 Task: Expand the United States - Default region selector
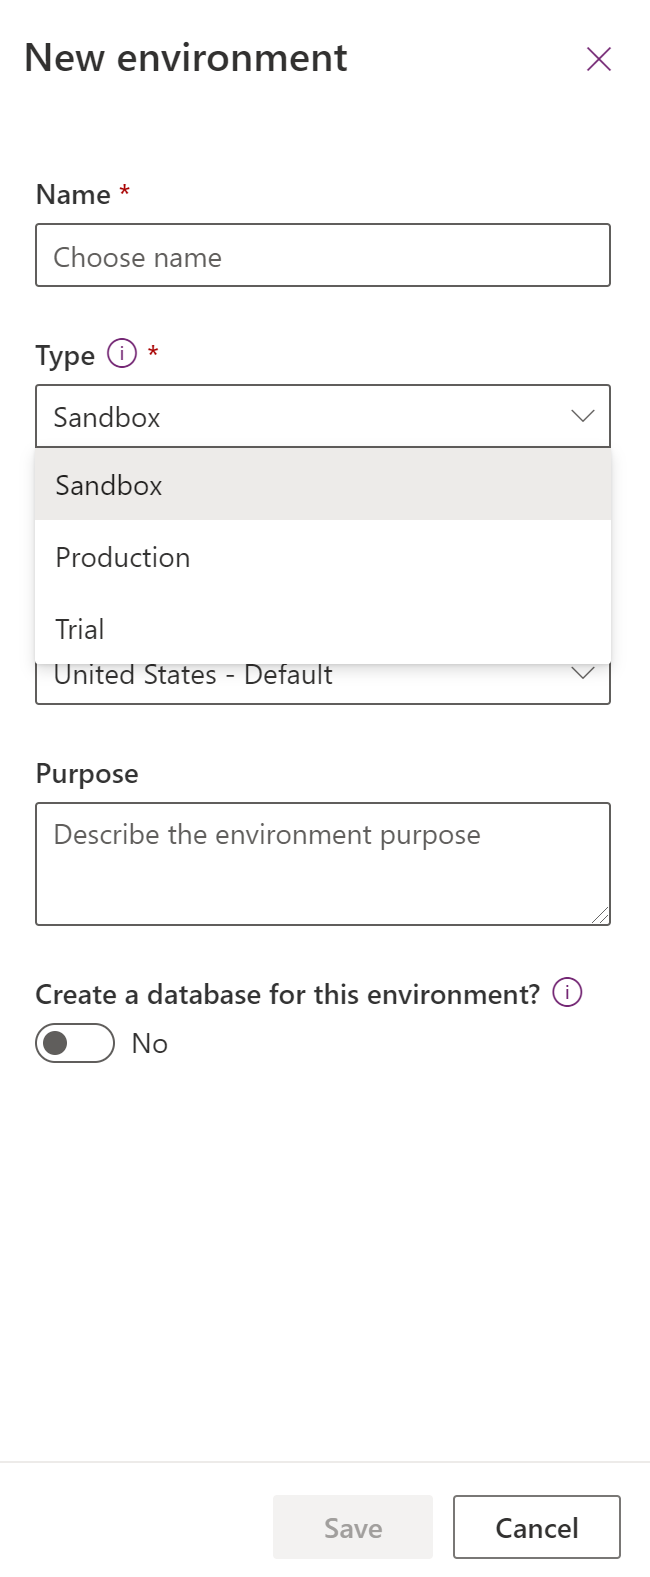point(583,674)
